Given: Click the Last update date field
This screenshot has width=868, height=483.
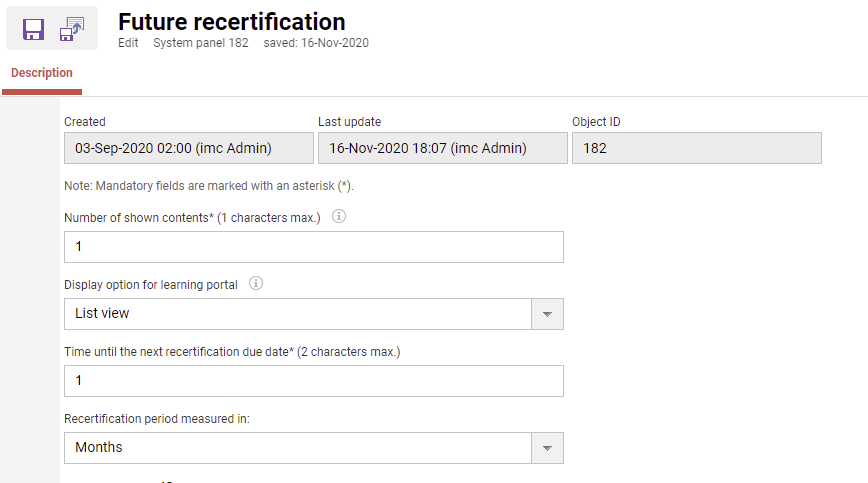Looking at the screenshot, I should 440,148.
